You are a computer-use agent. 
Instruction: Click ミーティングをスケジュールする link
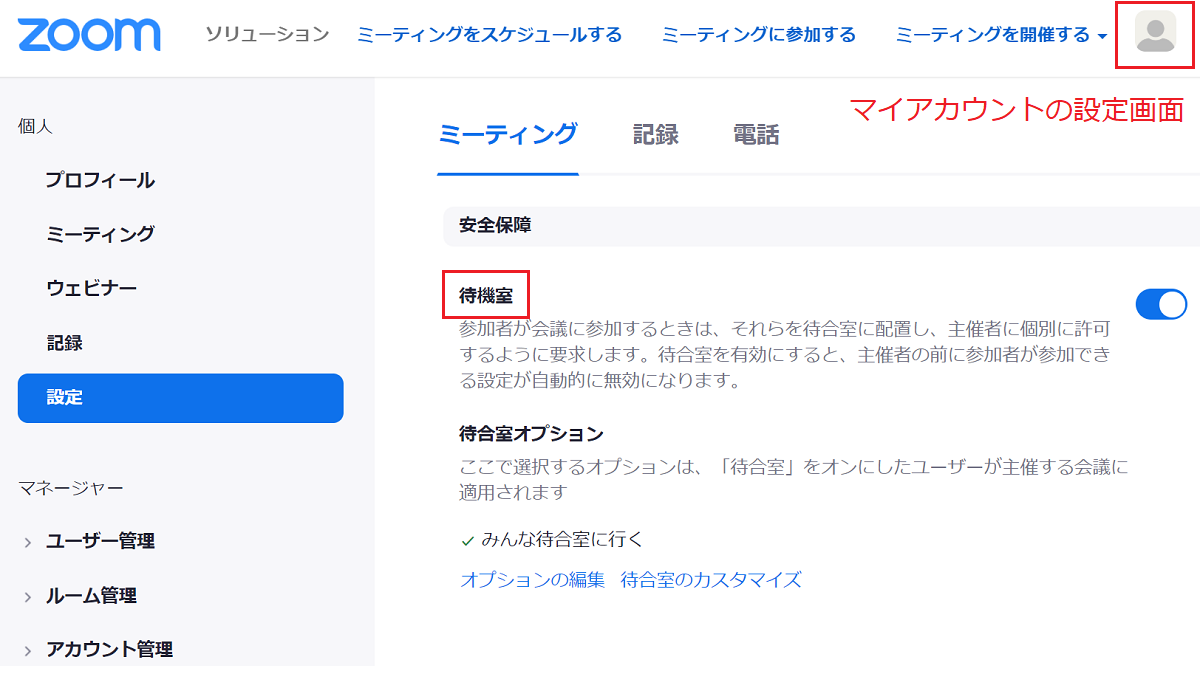pos(489,35)
